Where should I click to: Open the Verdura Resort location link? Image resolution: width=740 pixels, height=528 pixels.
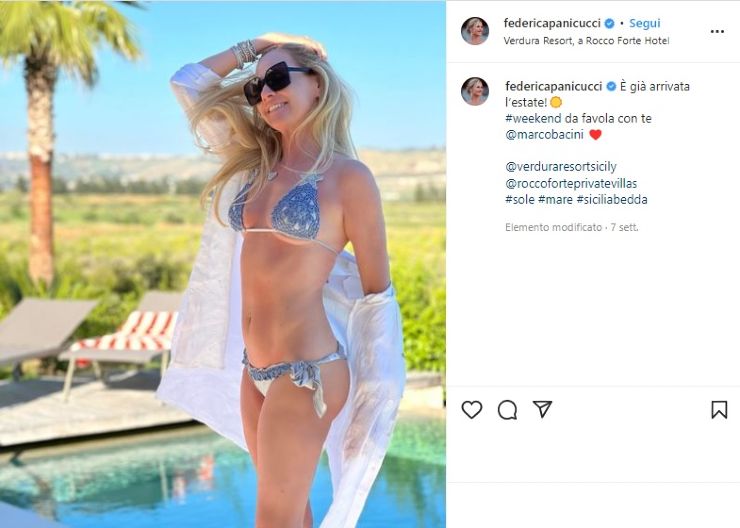tap(587, 41)
